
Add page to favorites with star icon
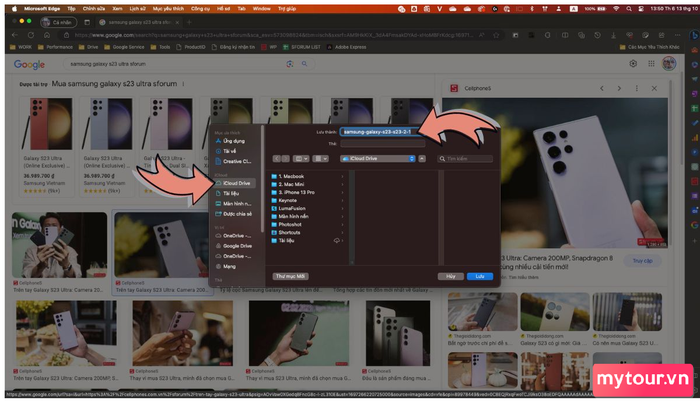(496, 35)
